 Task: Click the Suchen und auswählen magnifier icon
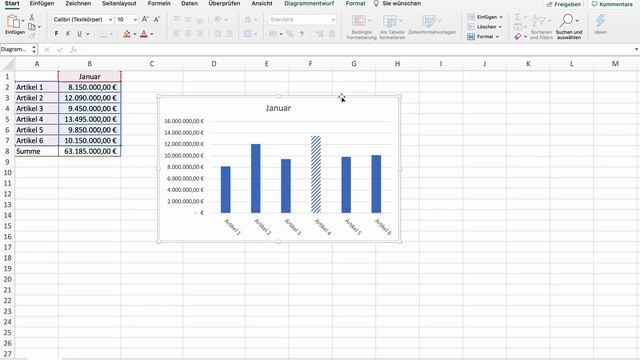click(567, 20)
